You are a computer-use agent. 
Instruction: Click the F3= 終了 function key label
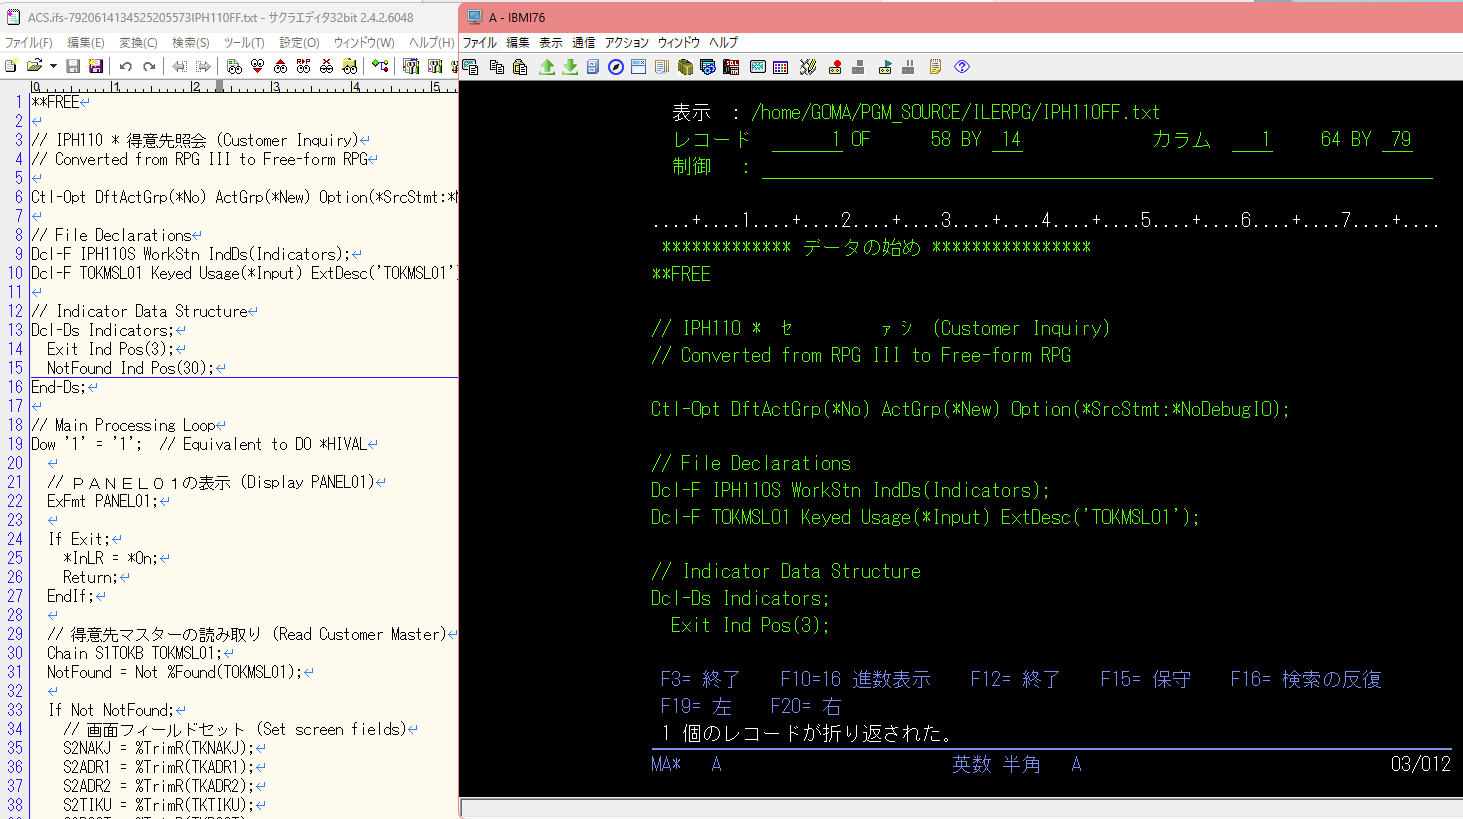point(700,679)
